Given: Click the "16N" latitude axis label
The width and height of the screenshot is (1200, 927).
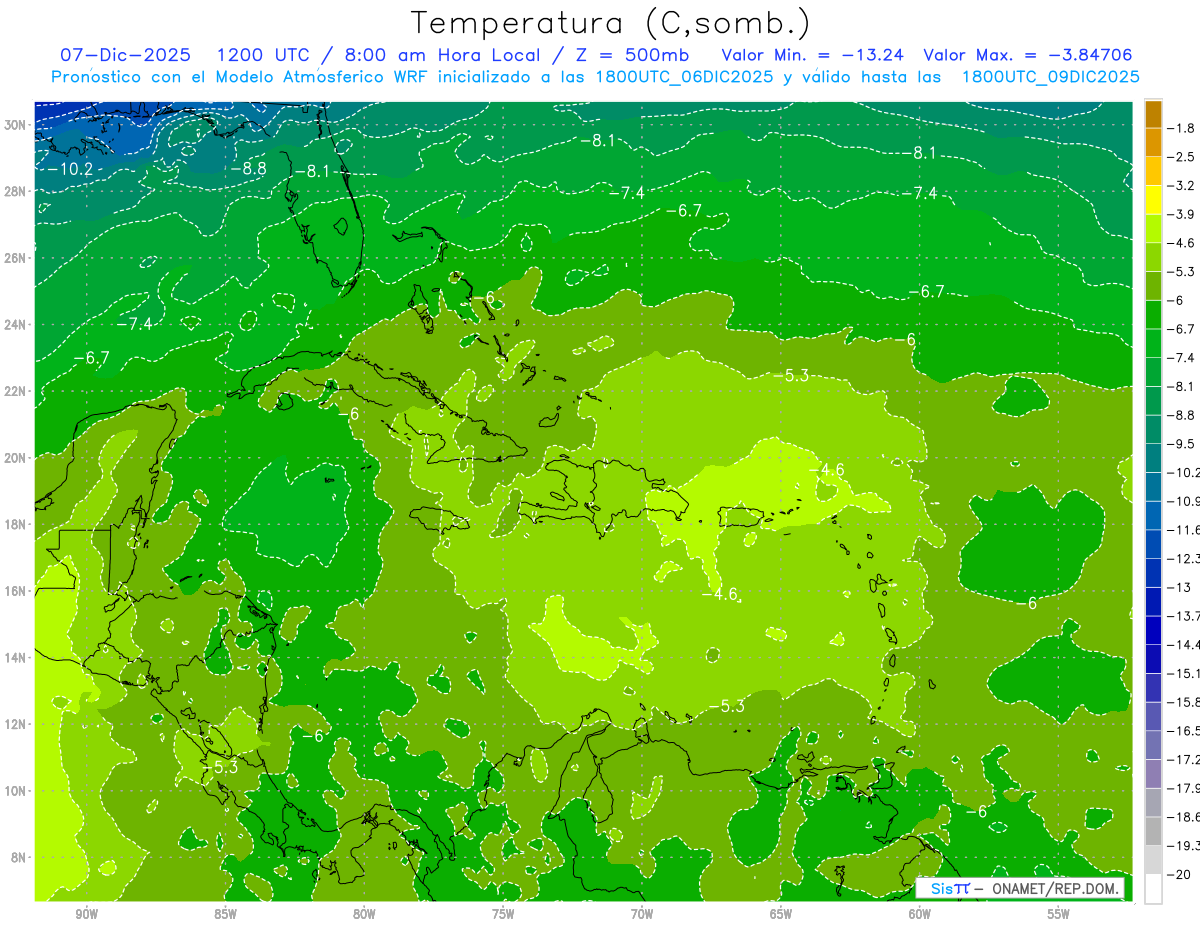Looking at the screenshot, I should coord(15,591).
